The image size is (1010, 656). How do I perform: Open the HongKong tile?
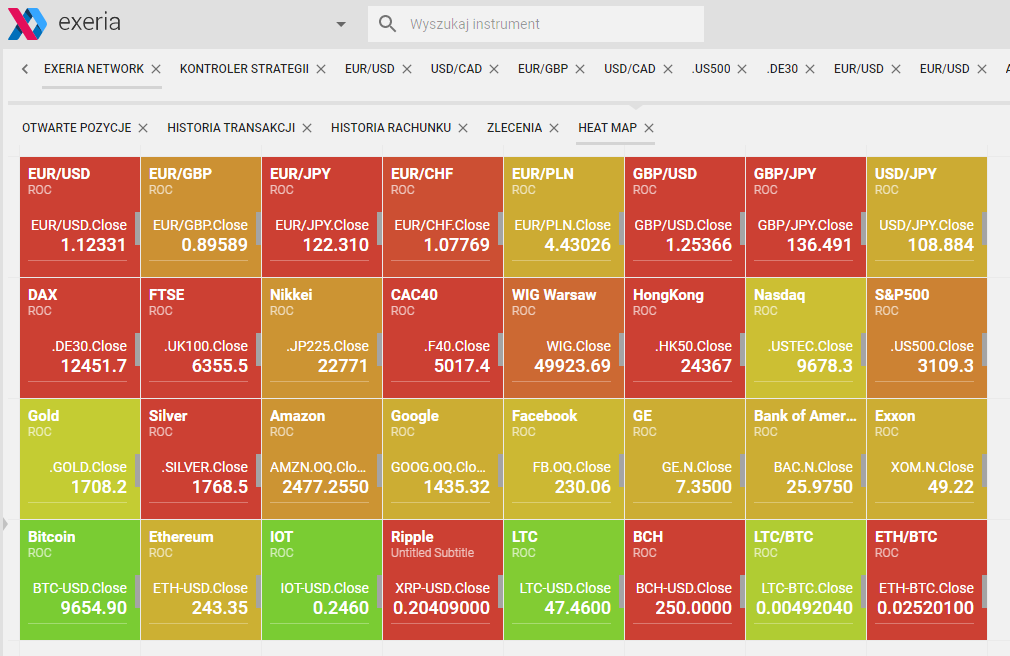pyautogui.click(x=685, y=338)
